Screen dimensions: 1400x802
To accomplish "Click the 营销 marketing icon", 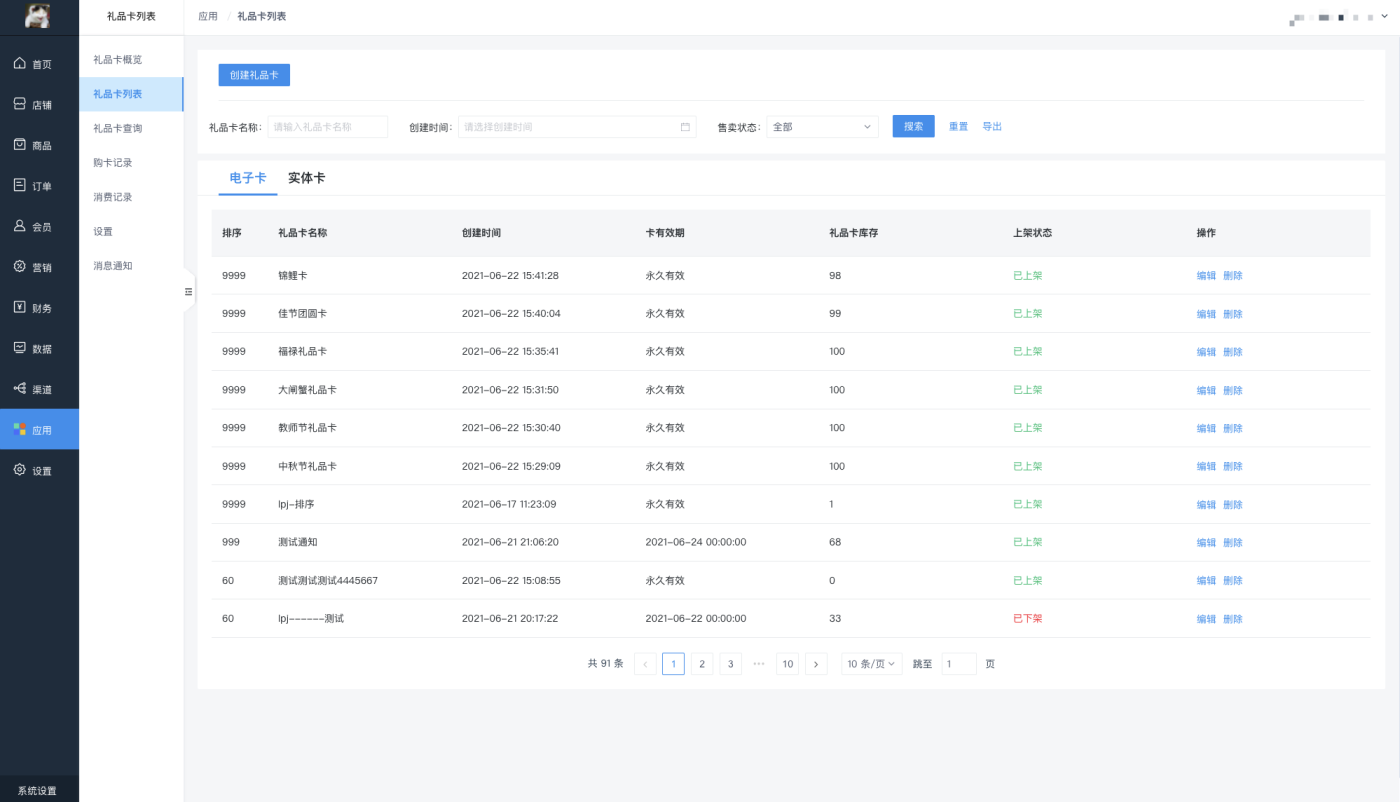I will click(x=20, y=267).
